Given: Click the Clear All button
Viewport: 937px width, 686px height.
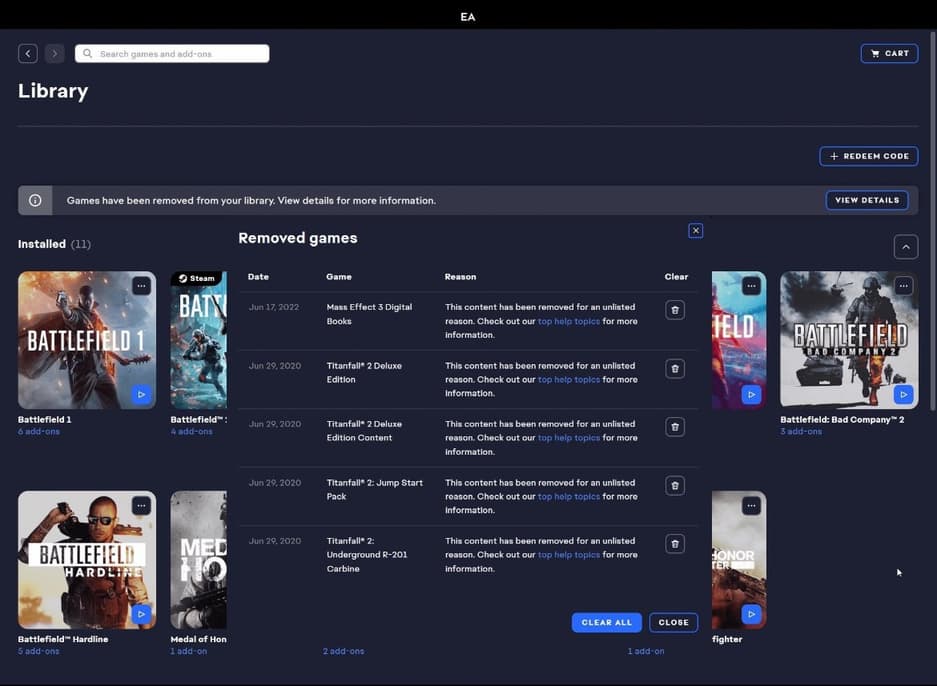Looking at the screenshot, I should [607, 623].
